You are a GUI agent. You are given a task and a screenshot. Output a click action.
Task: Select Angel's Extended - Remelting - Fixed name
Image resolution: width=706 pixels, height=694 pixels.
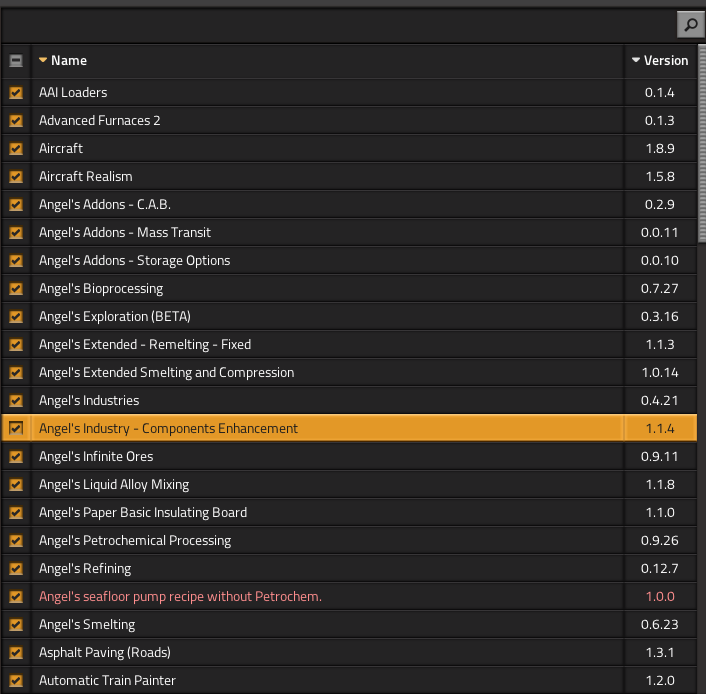pos(145,344)
